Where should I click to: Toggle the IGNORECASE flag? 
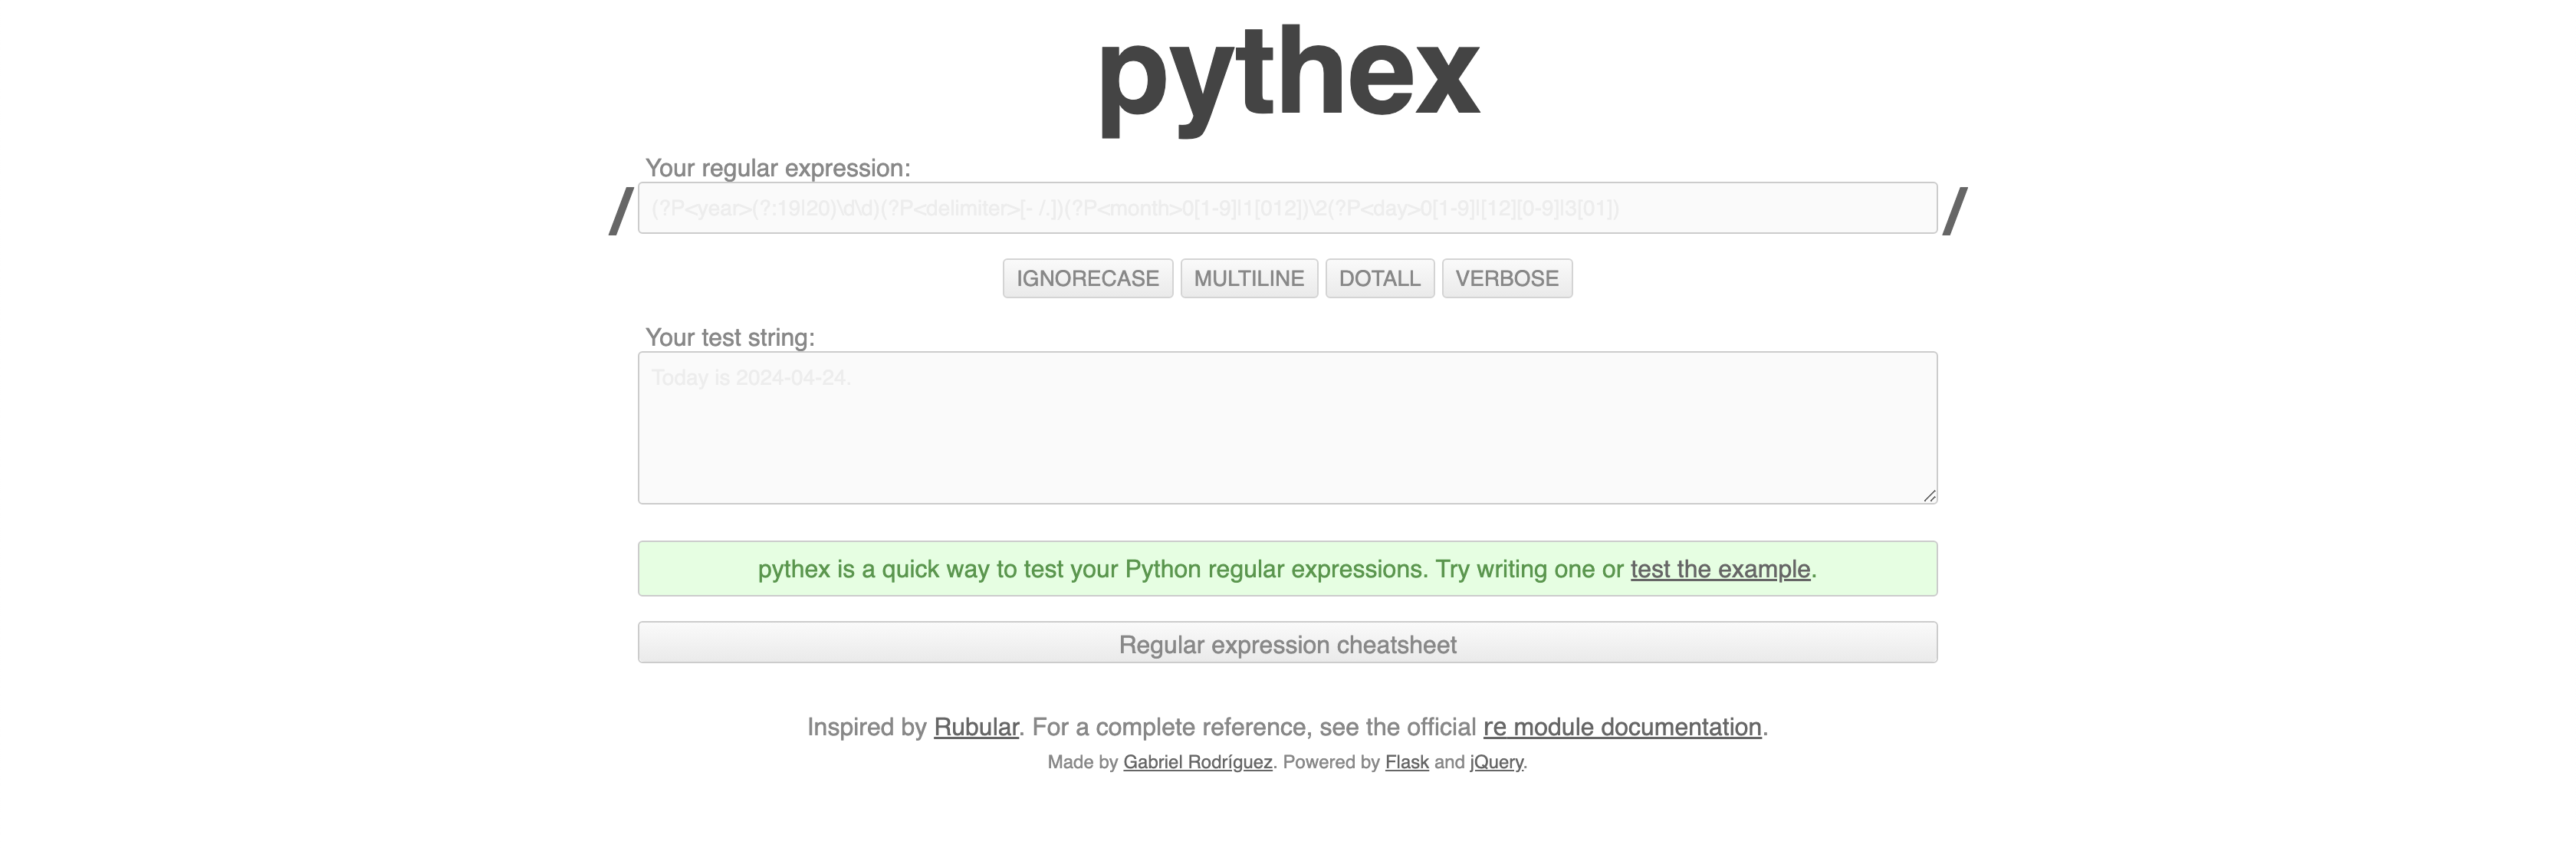(x=1087, y=278)
